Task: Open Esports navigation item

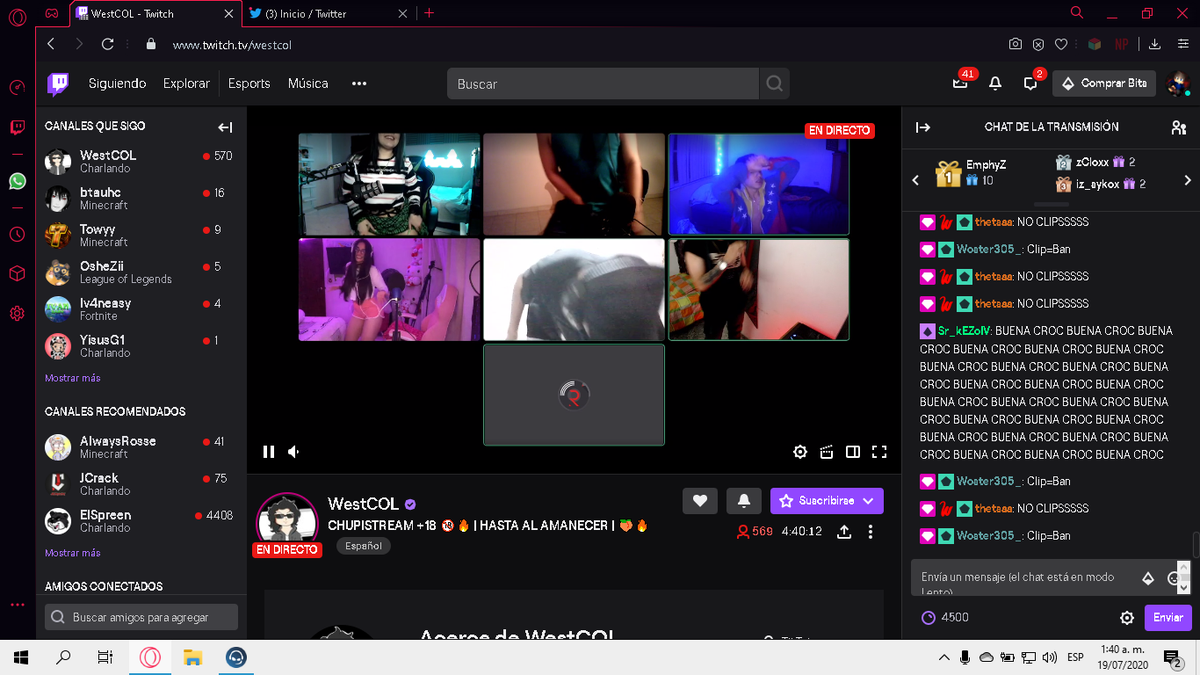Action: click(249, 84)
